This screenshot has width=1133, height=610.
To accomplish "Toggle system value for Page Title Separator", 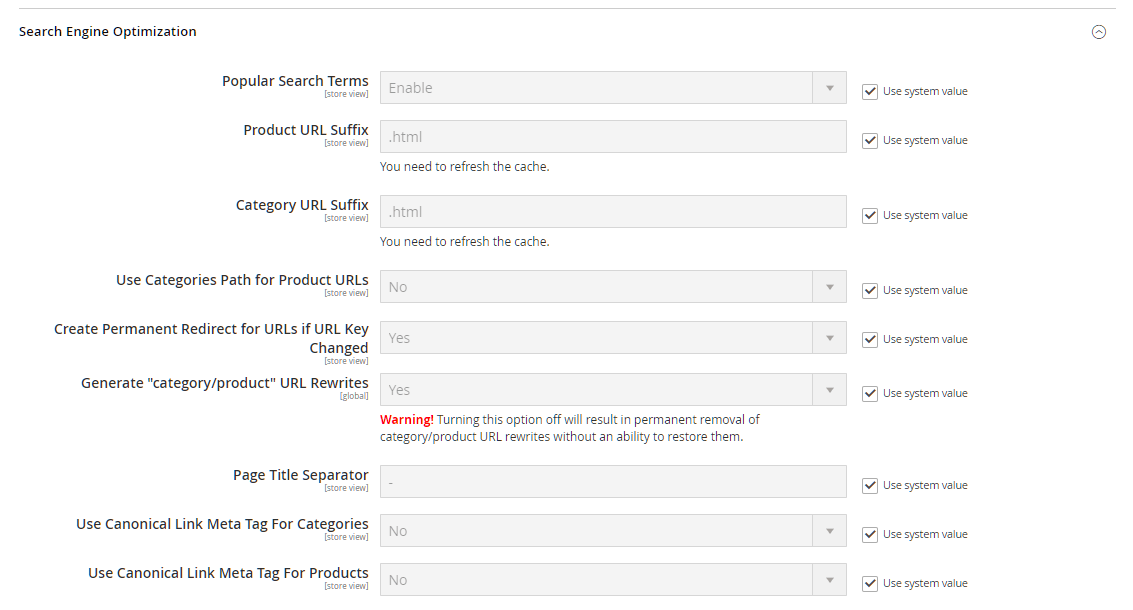I will [x=869, y=485].
